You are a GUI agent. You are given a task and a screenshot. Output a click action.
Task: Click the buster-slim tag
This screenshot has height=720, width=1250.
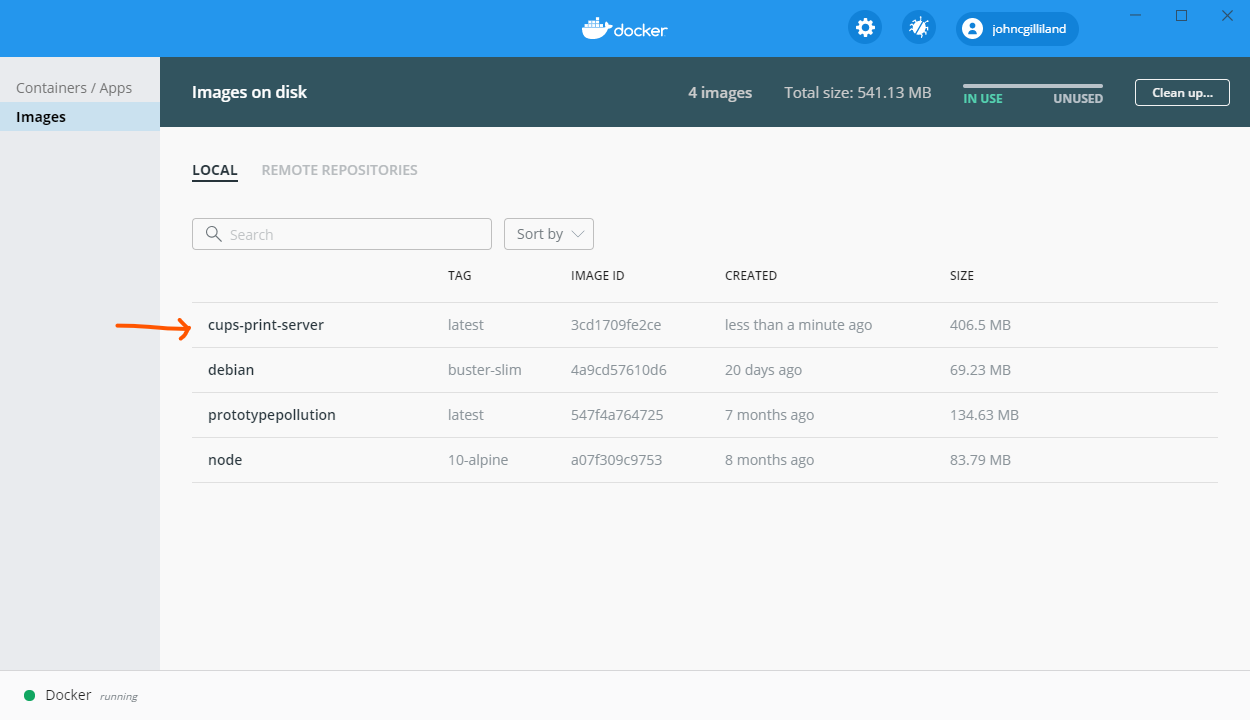(485, 370)
